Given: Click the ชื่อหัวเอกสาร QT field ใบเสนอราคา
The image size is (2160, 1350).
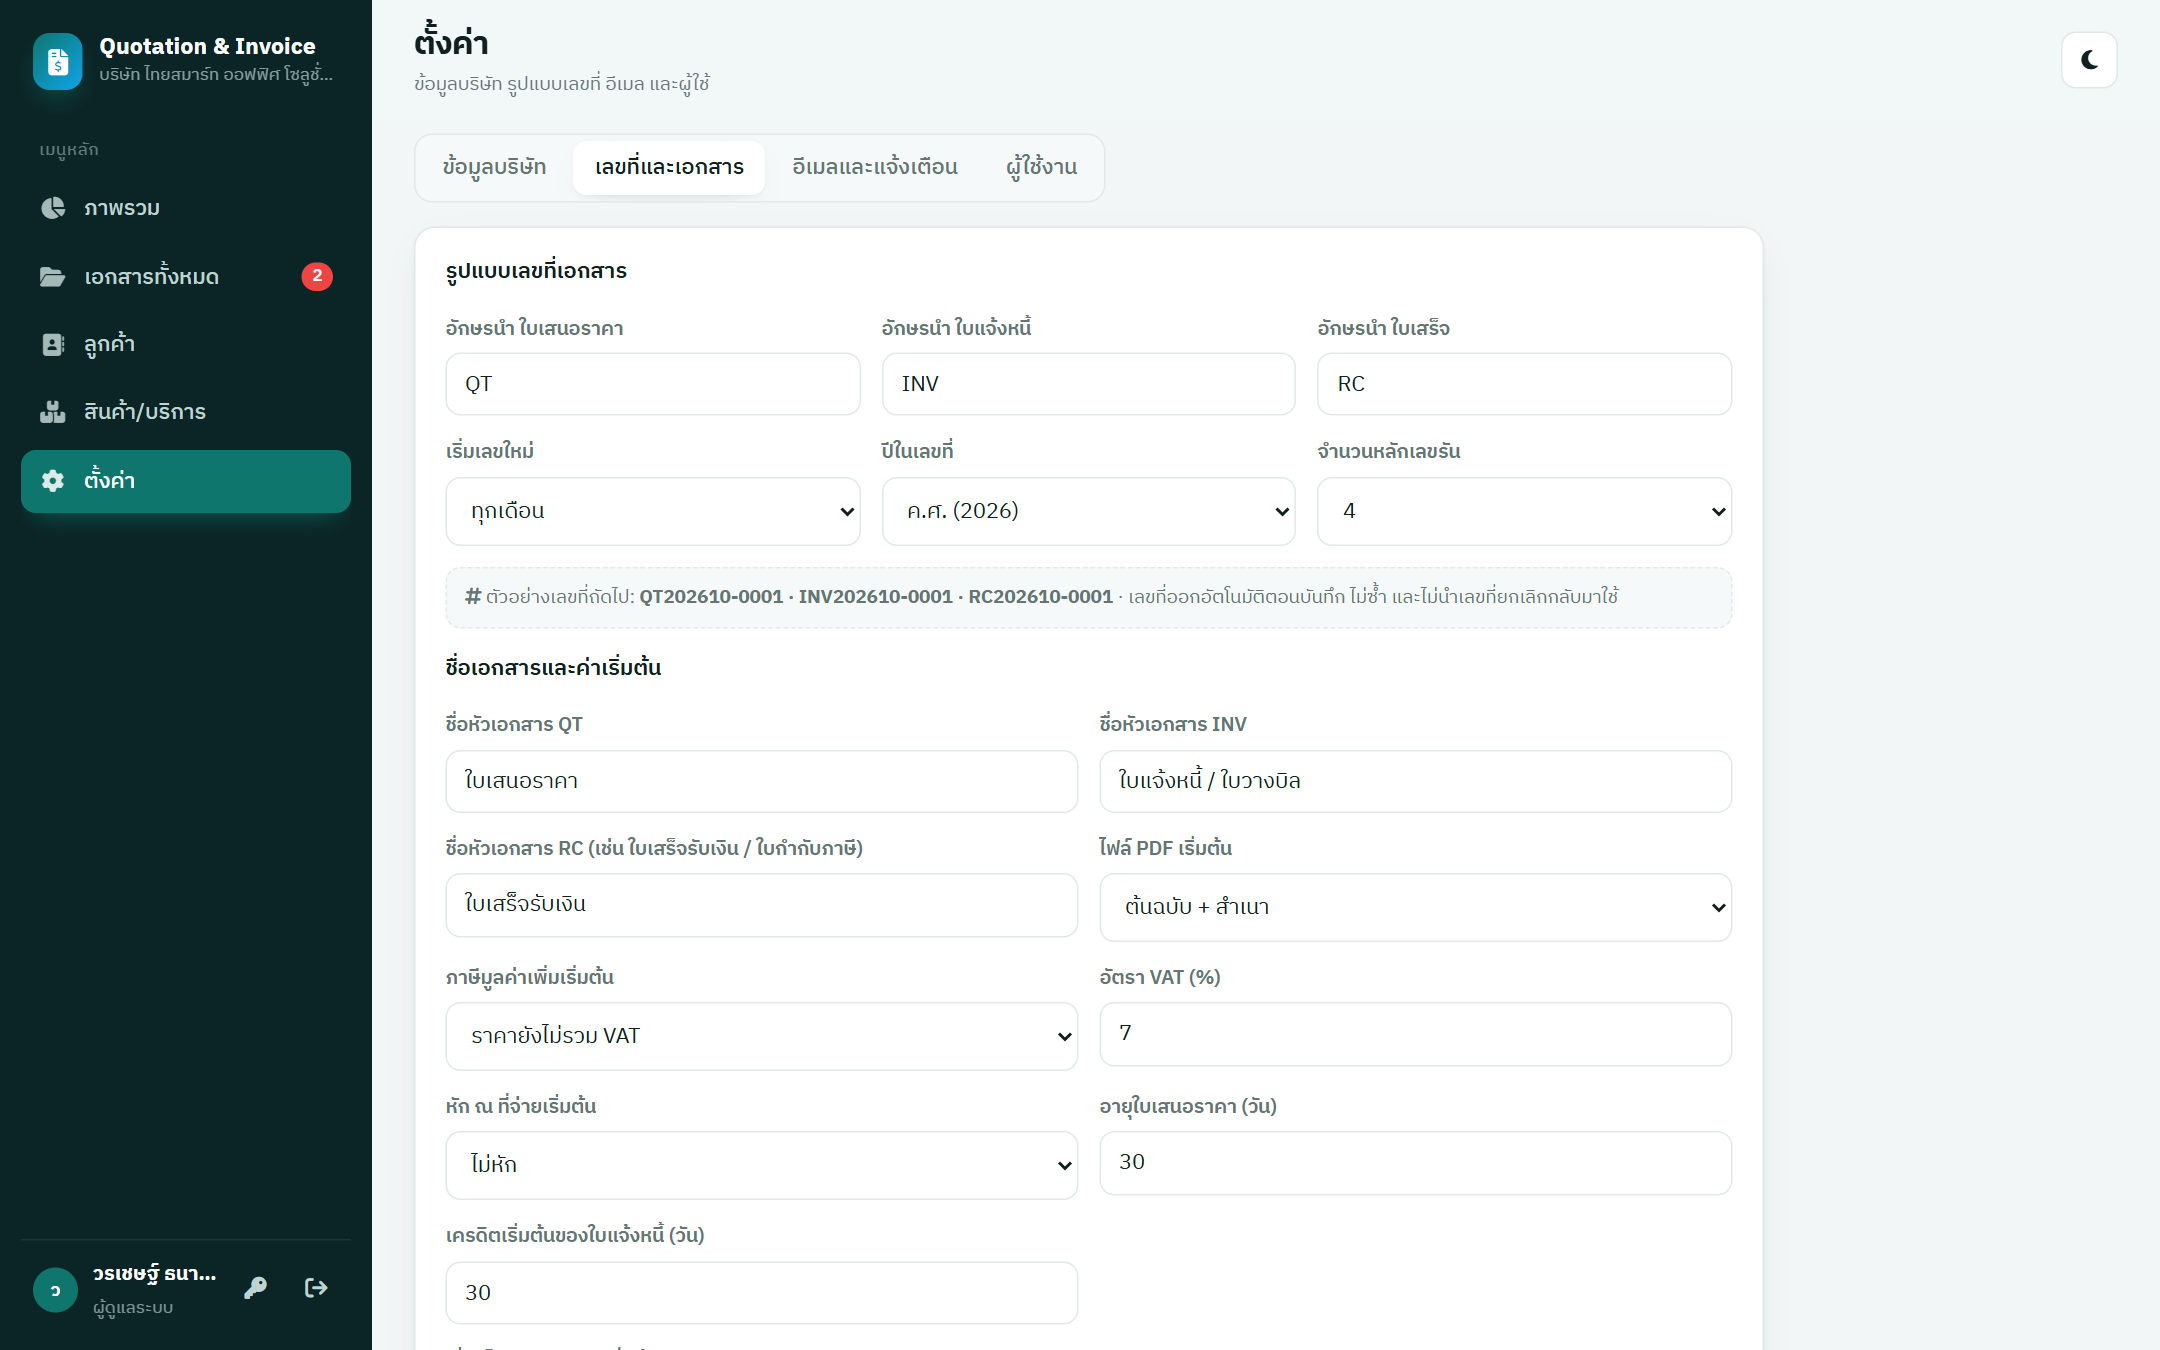Looking at the screenshot, I should [762, 781].
